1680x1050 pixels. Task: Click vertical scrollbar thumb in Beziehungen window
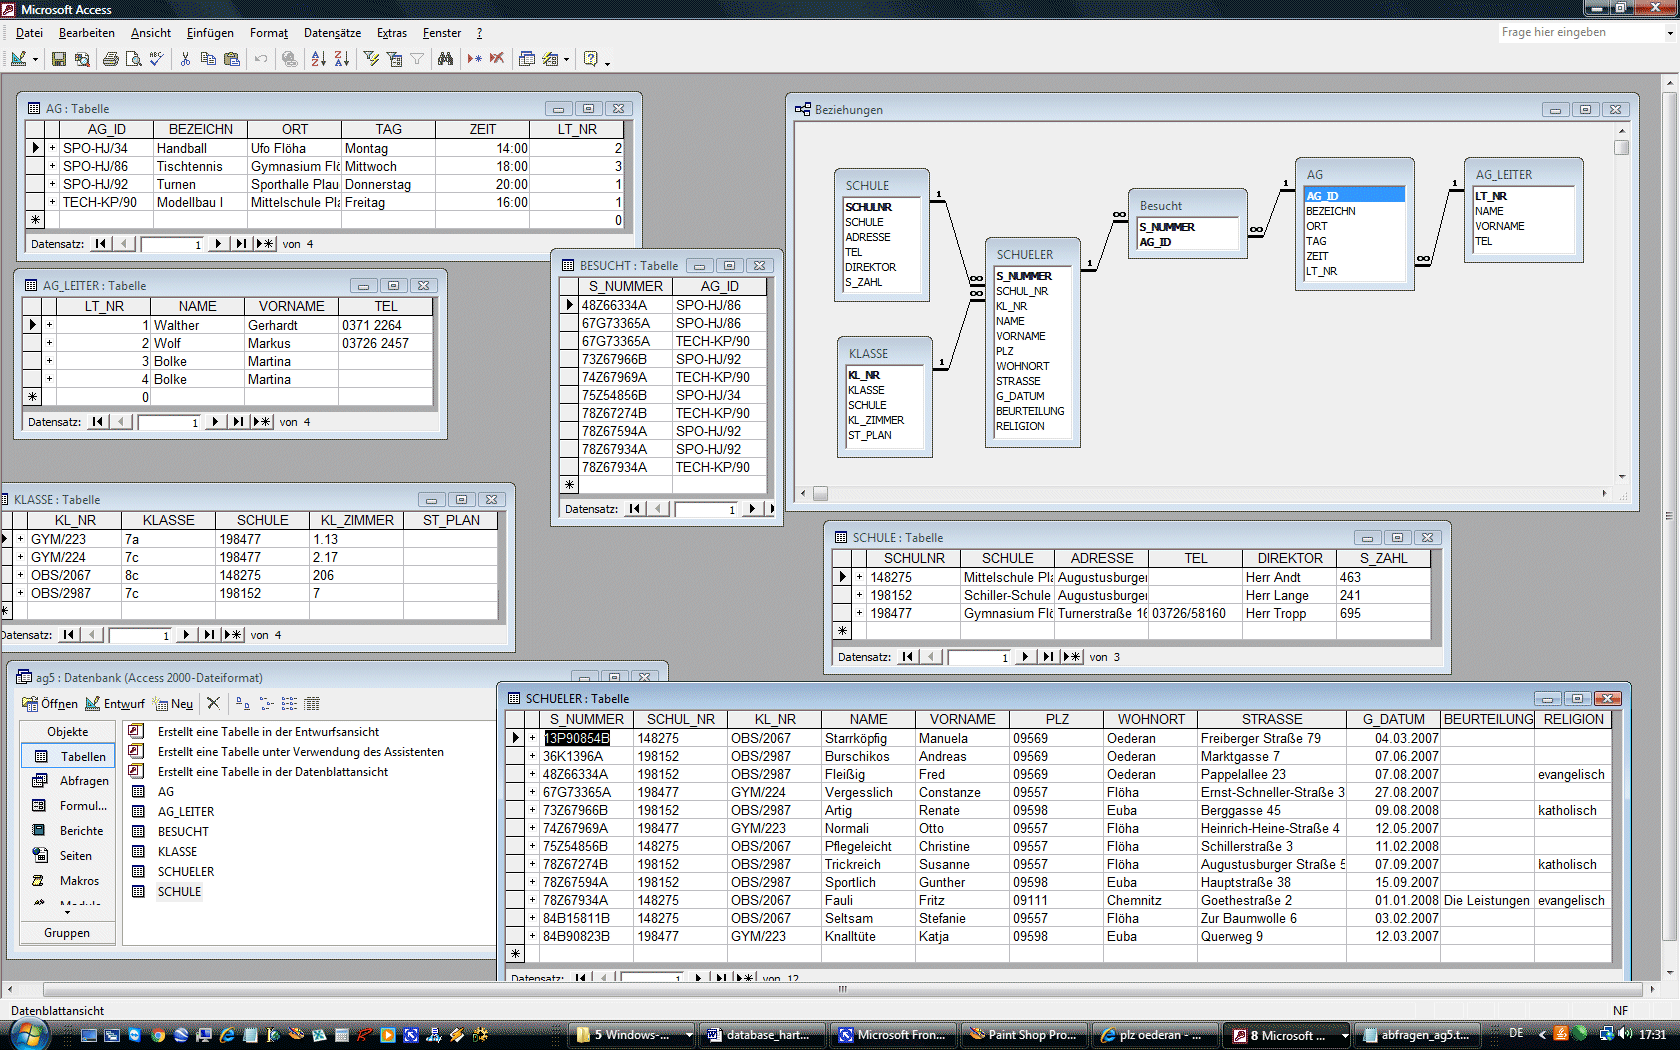[x=1621, y=147]
